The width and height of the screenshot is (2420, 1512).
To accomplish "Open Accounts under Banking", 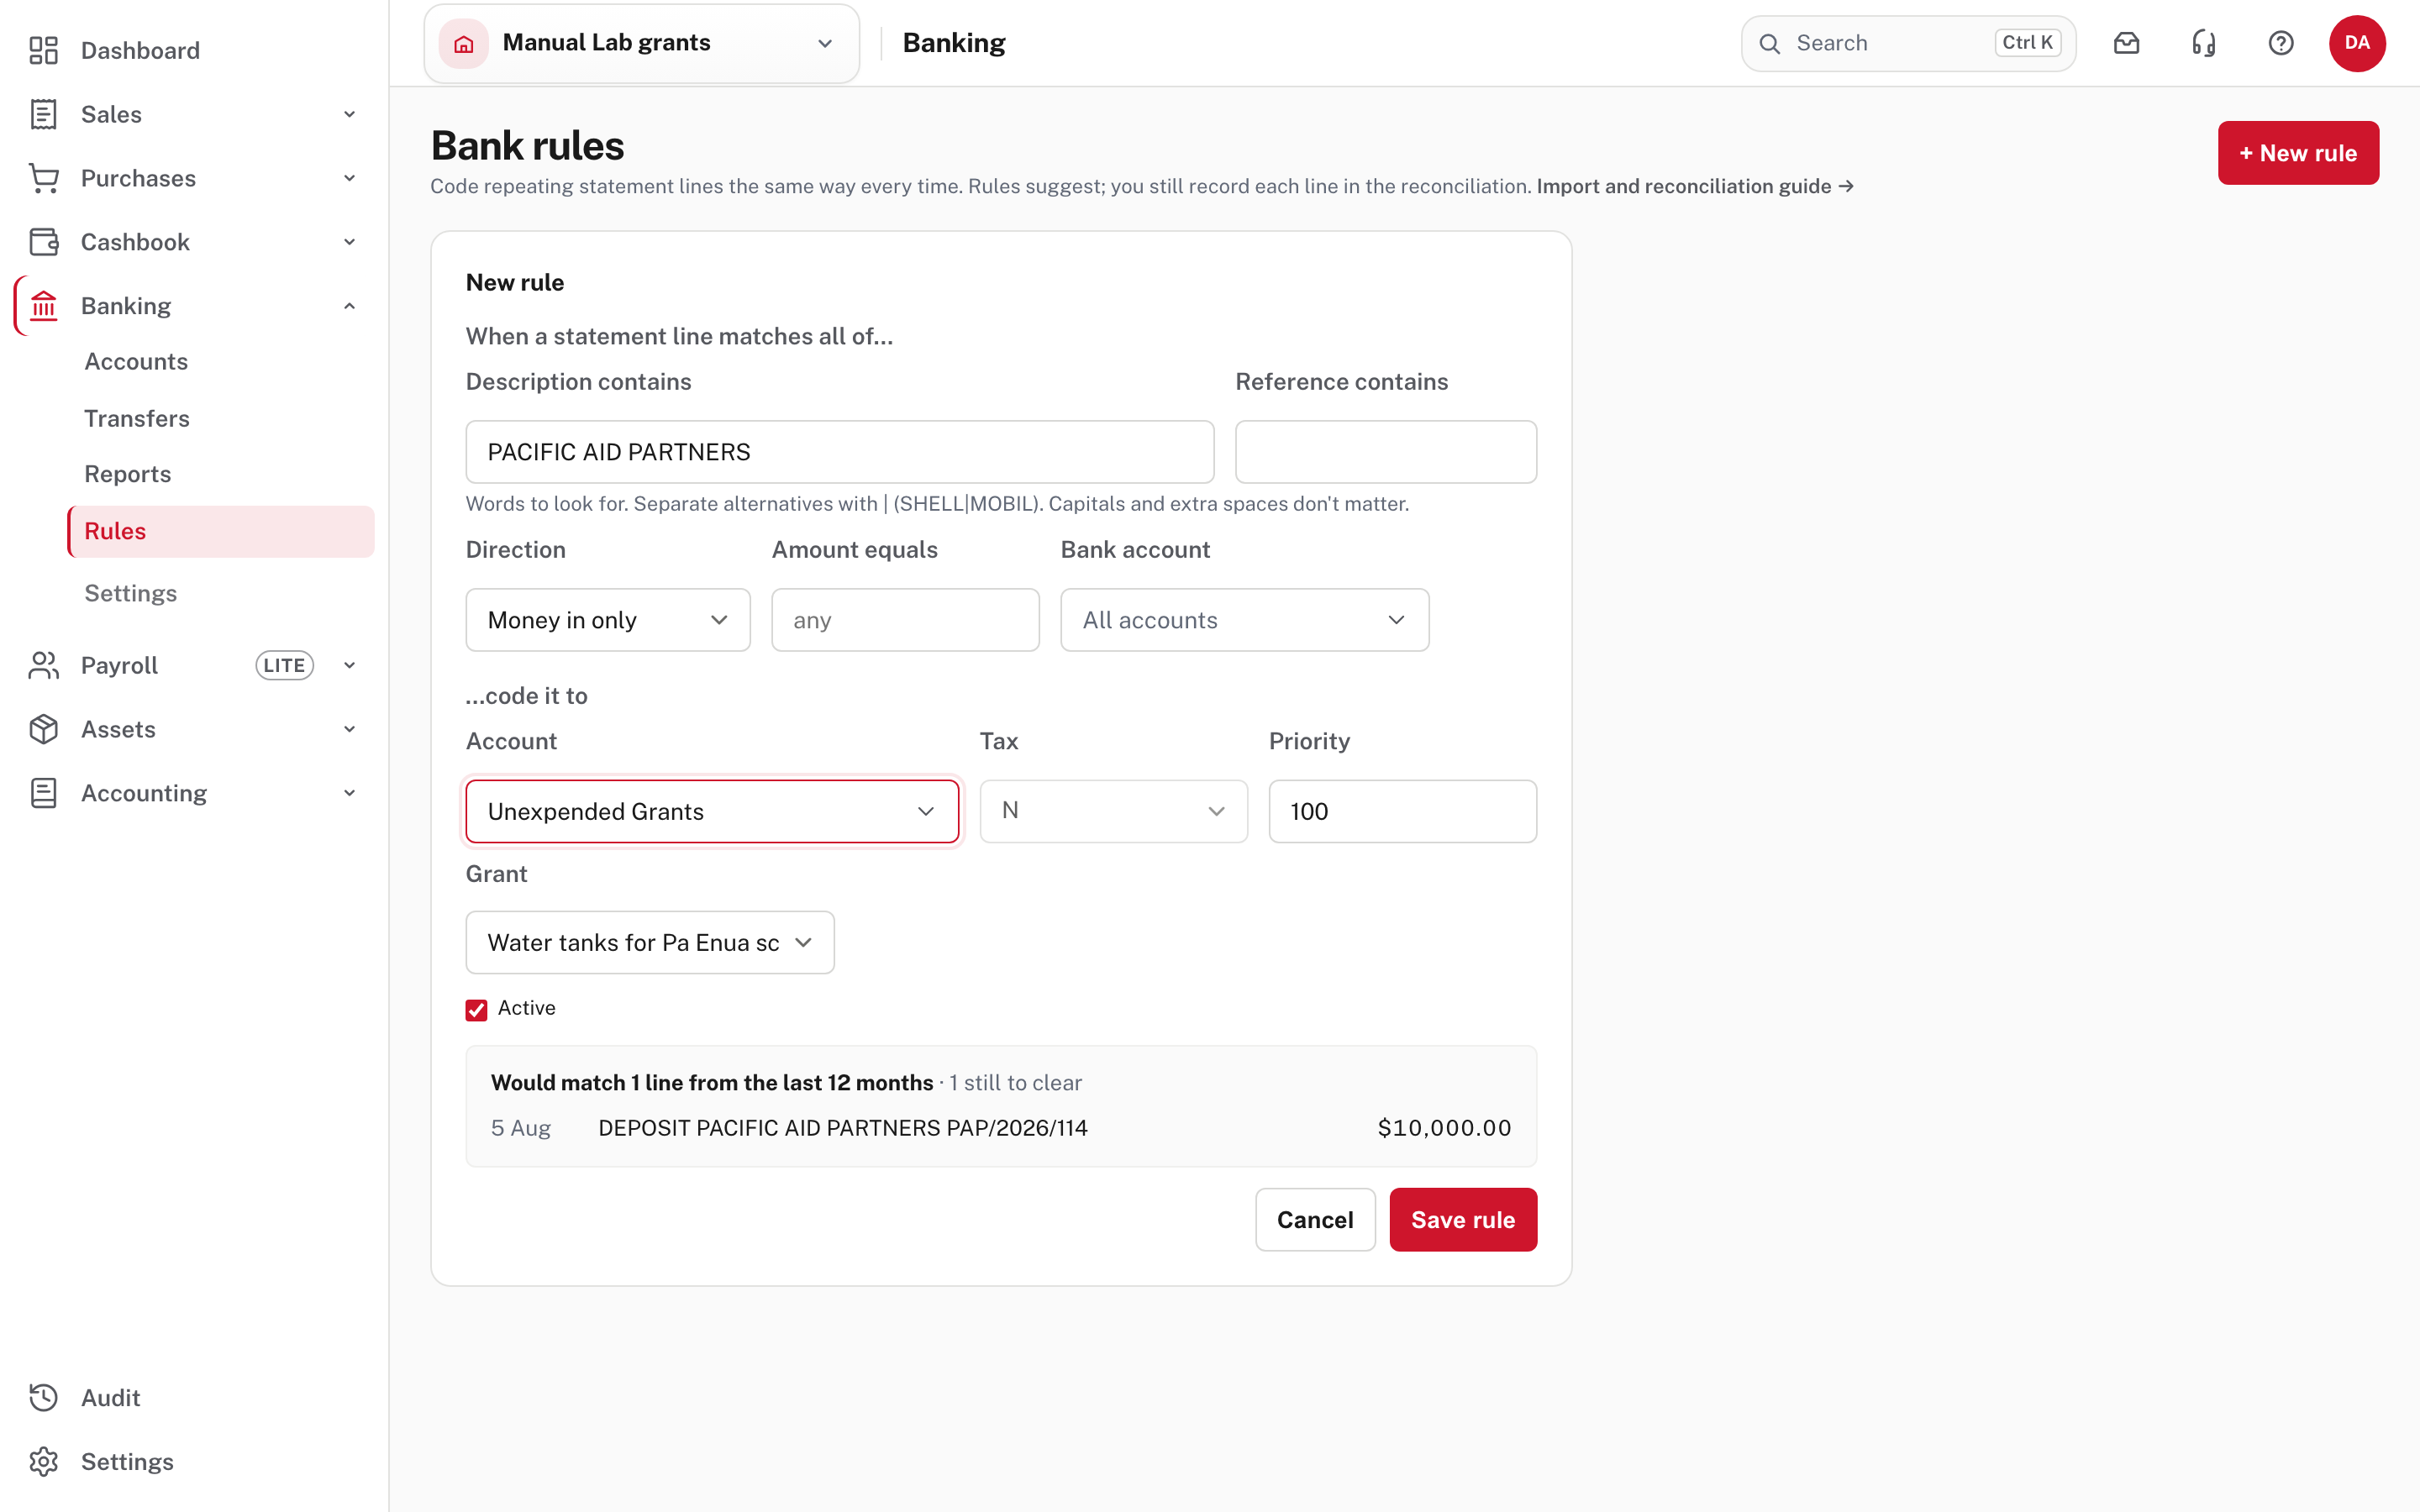I will 136,361.
